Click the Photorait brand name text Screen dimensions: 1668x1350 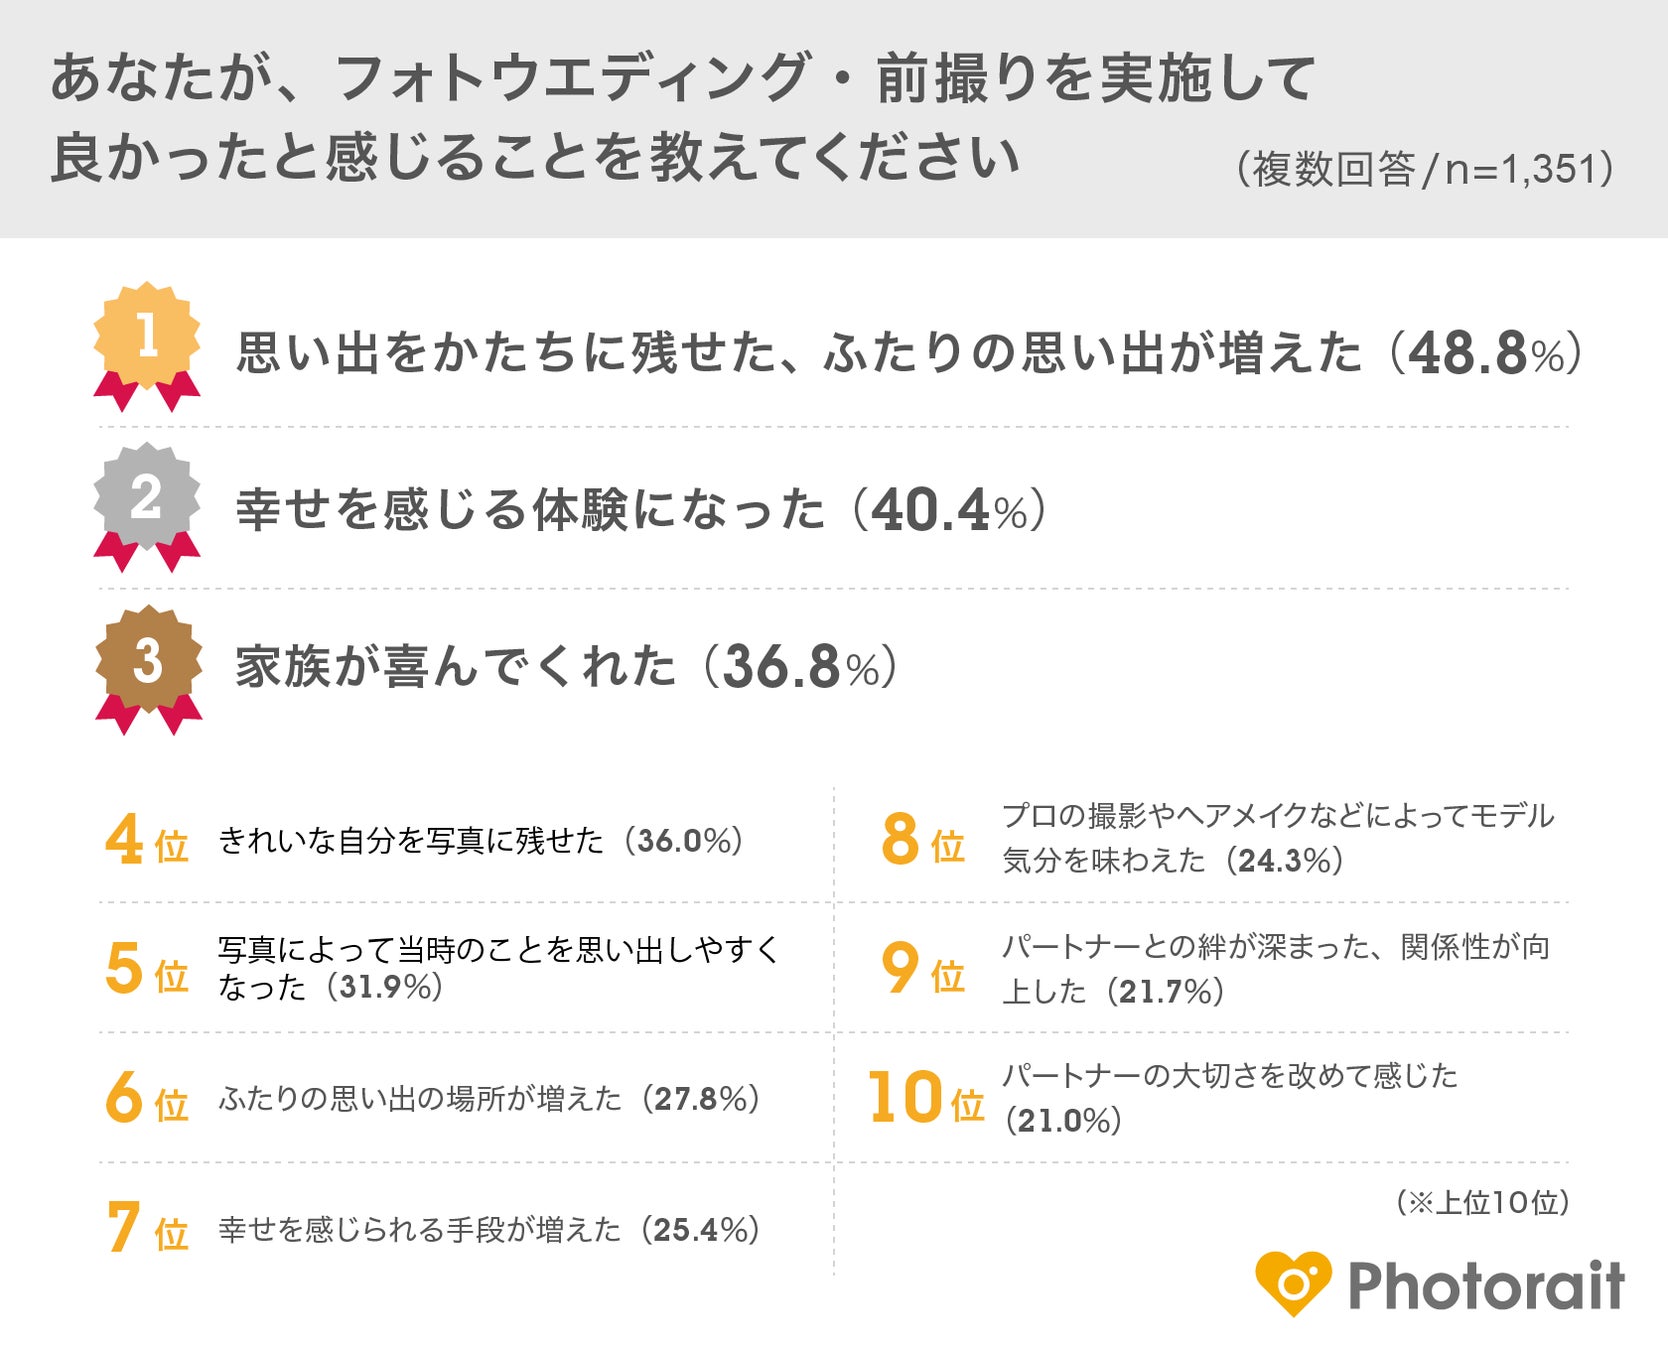click(1486, 1286)
